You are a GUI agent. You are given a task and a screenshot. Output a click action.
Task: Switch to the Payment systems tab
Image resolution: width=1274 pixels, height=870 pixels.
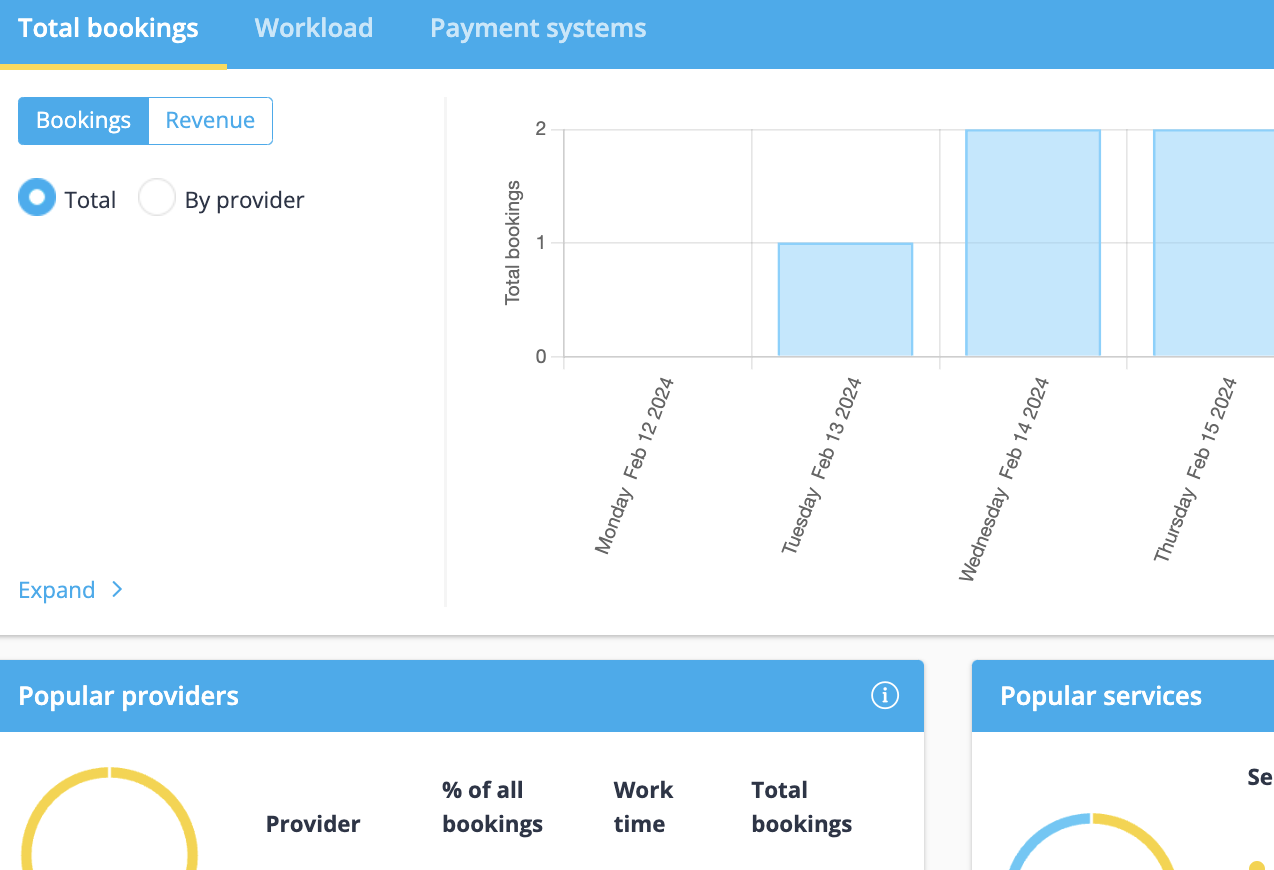pos(538,28)
